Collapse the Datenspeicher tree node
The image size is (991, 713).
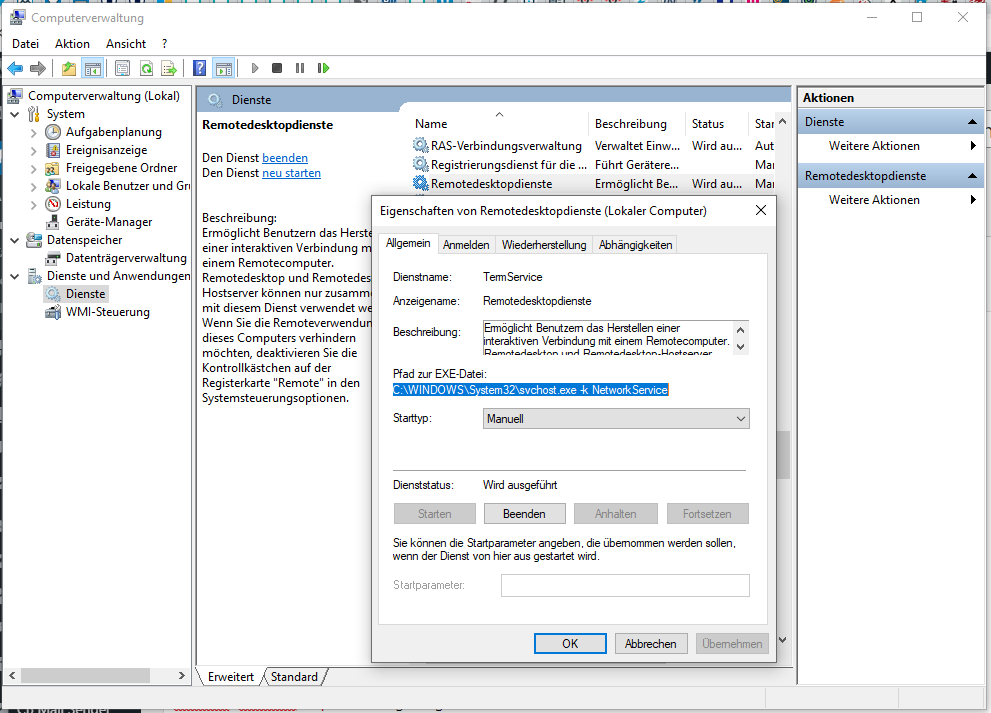(14, 240)
